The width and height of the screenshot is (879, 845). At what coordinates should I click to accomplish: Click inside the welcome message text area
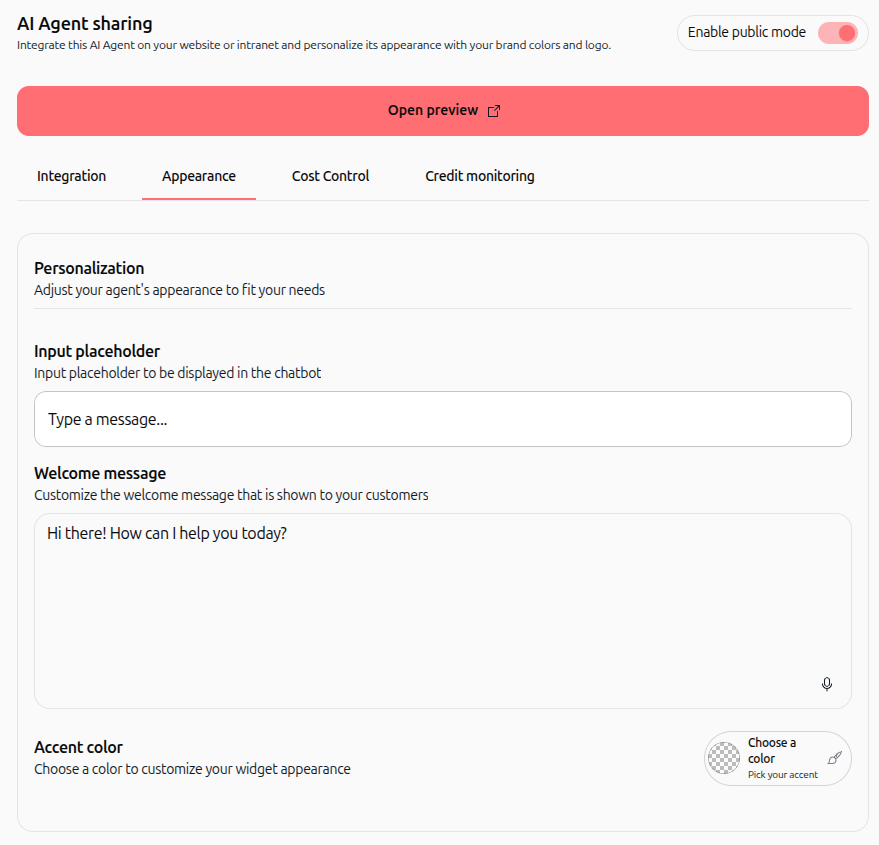pyautogui.click(x=442, y=611)
